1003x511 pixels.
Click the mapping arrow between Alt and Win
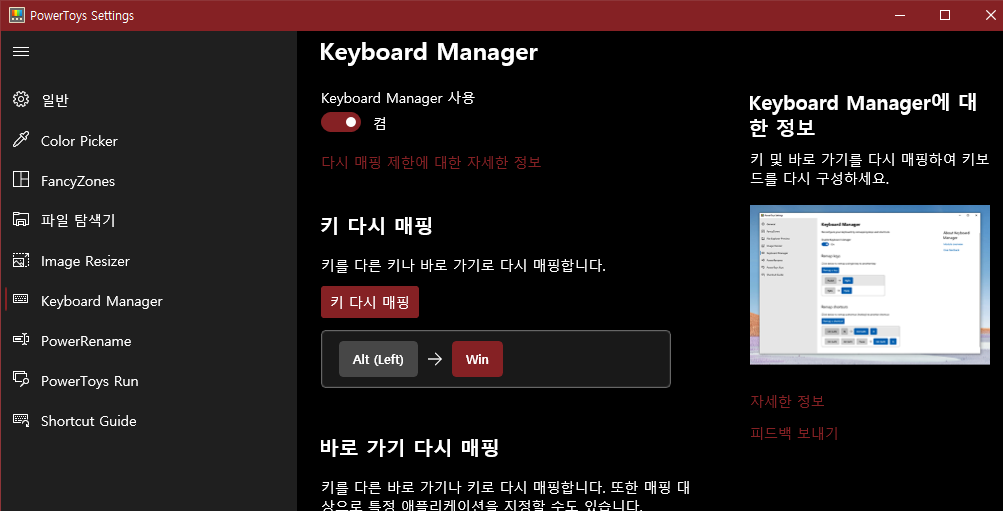click(435, 359)
